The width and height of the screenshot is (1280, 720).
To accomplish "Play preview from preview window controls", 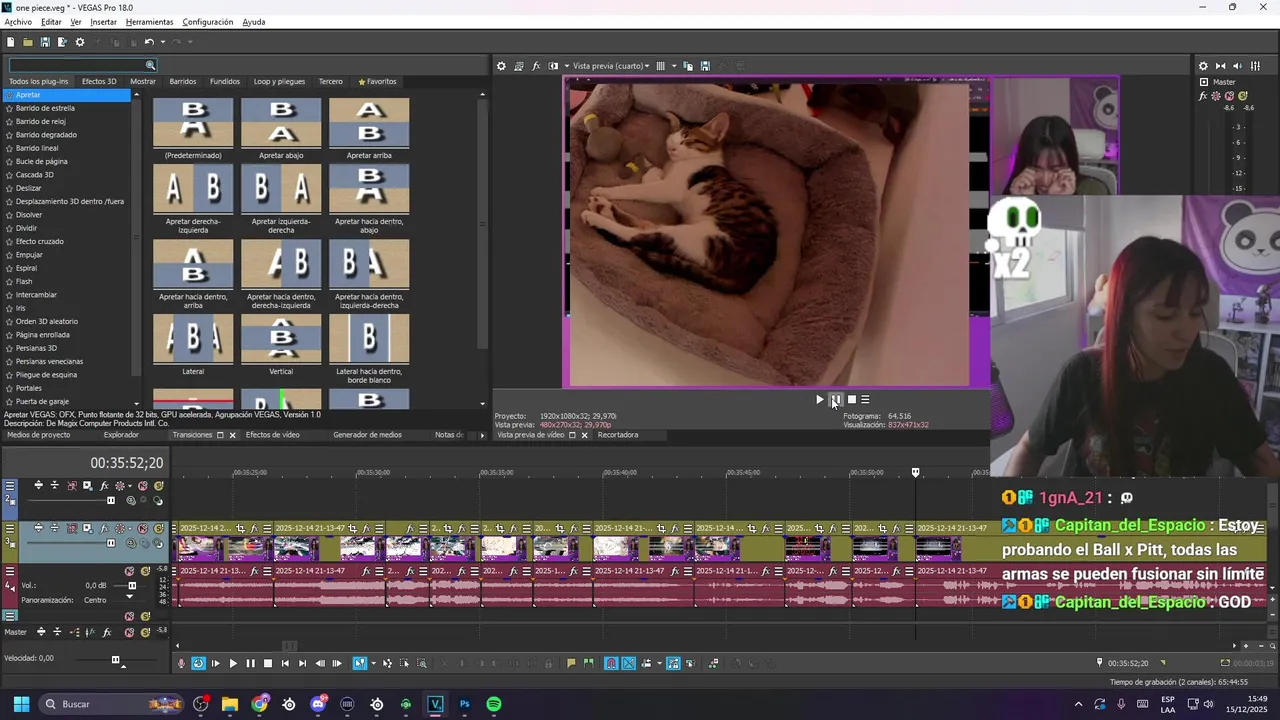I will [820, 400].
